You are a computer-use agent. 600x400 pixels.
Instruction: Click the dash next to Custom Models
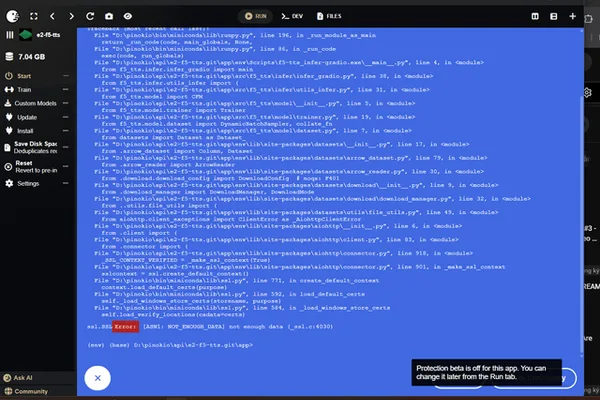[66, 103]
